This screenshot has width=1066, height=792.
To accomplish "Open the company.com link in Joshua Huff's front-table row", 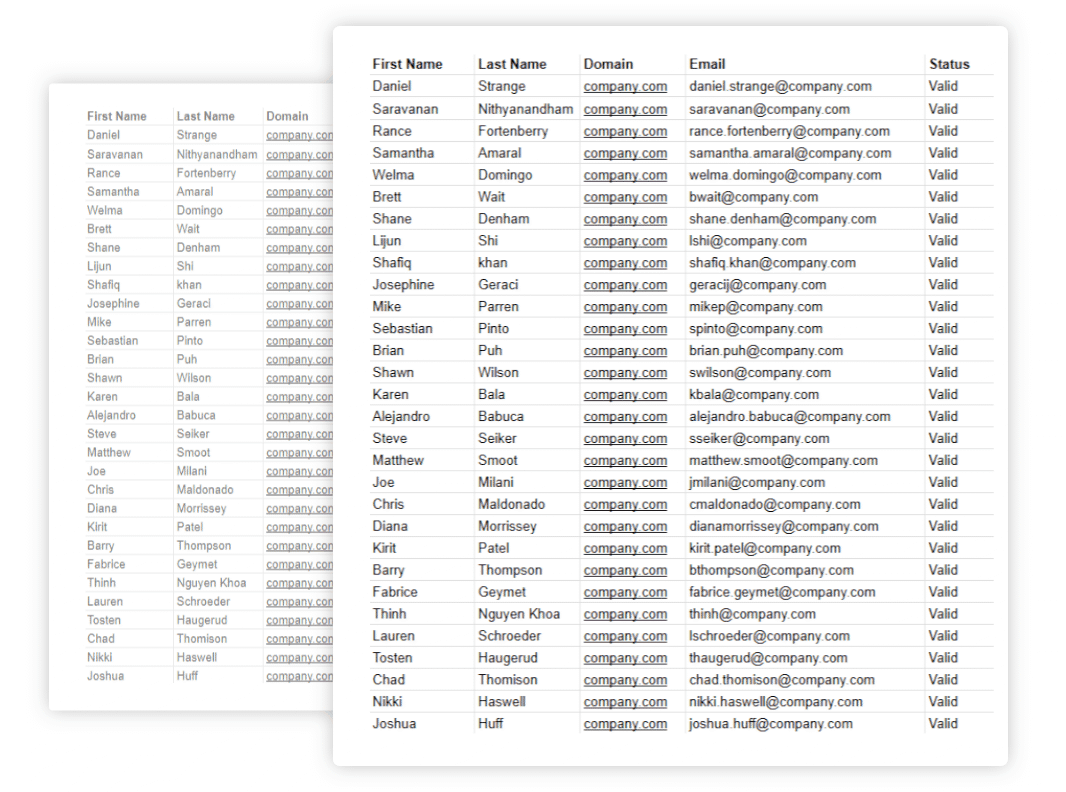I will coord(625,724).
